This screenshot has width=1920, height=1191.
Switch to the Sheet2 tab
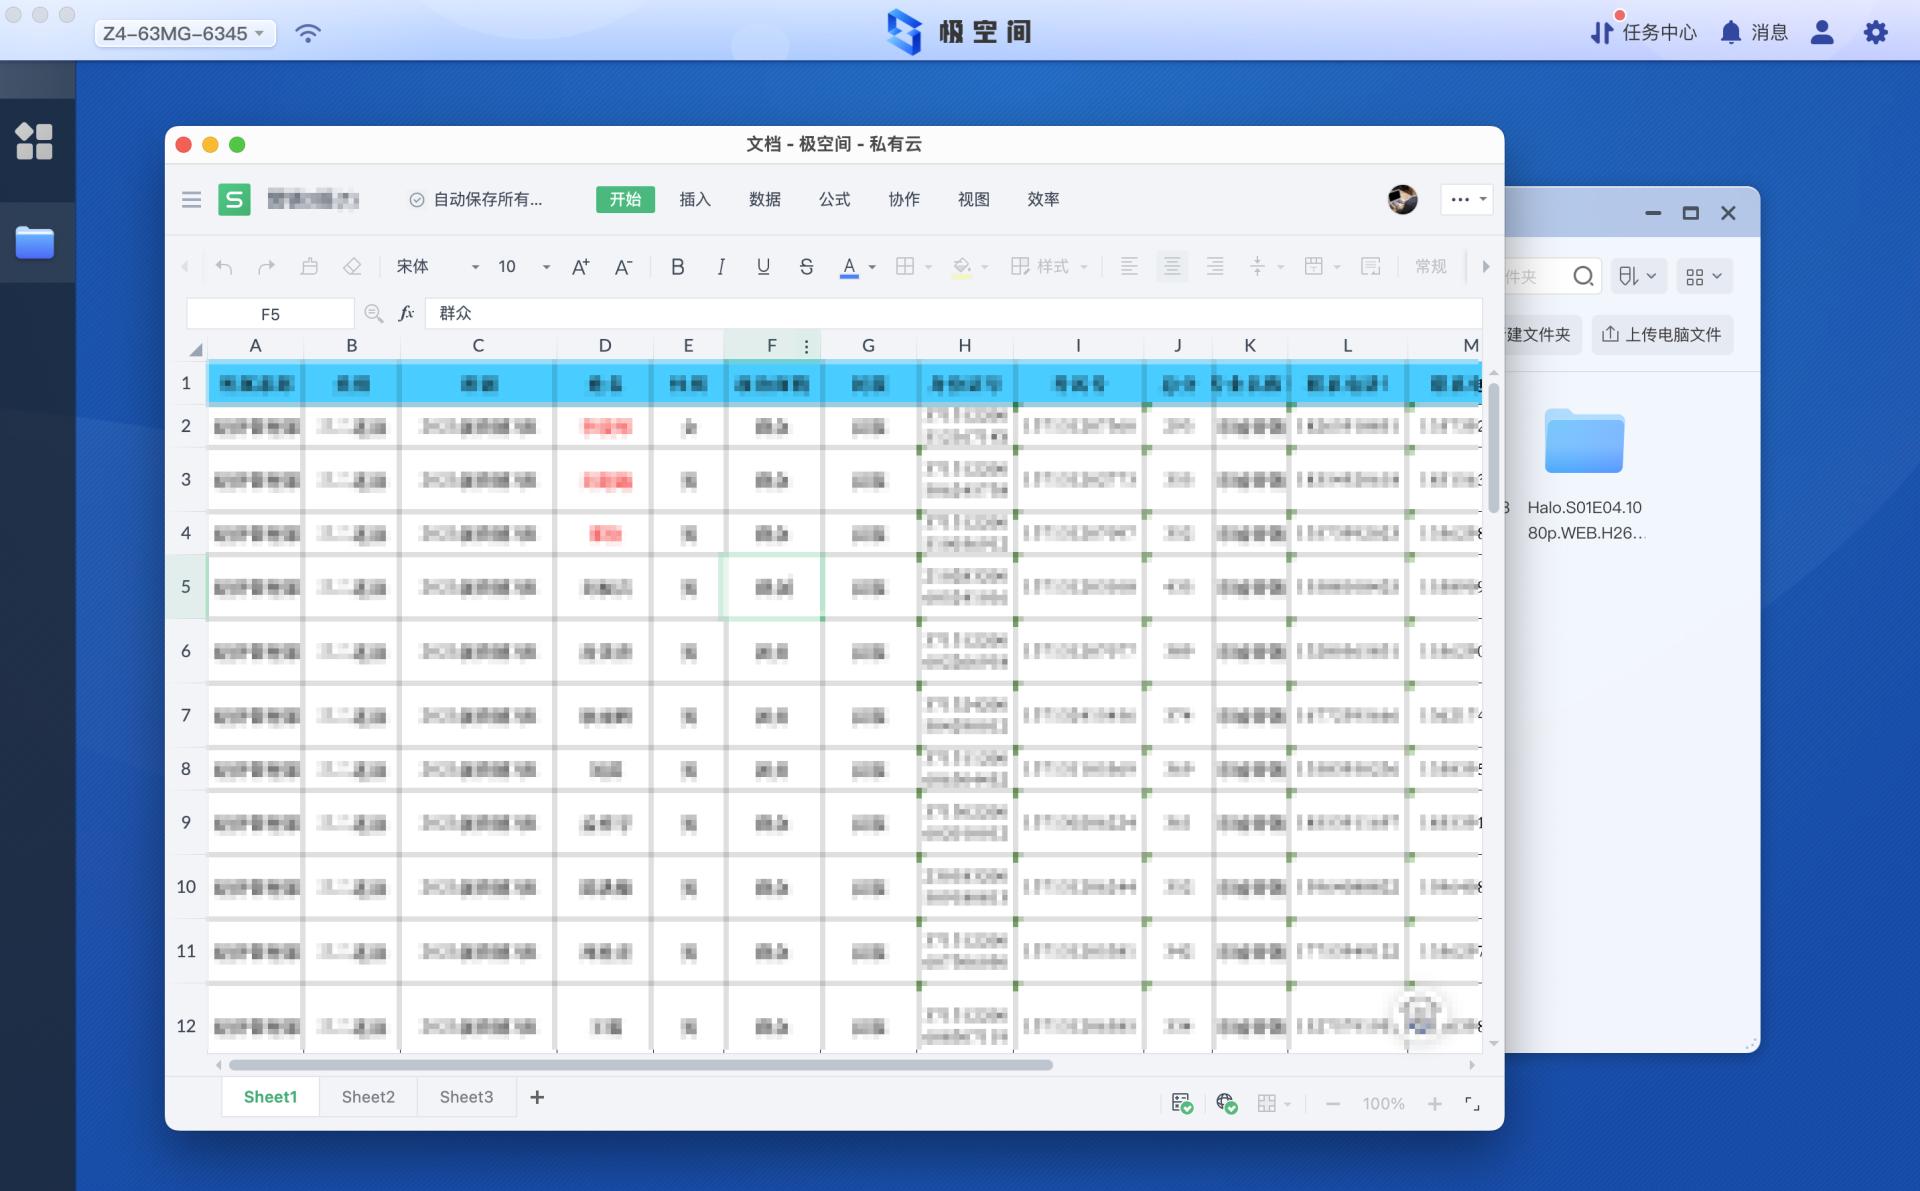tap(368, 1097)
